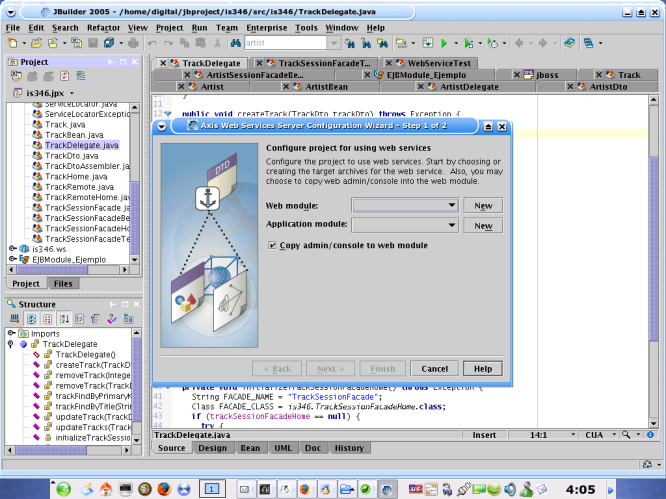666x499 pixels.
Task: Select TrackDto.java in the project tree
Action: (x=71, y=156)
